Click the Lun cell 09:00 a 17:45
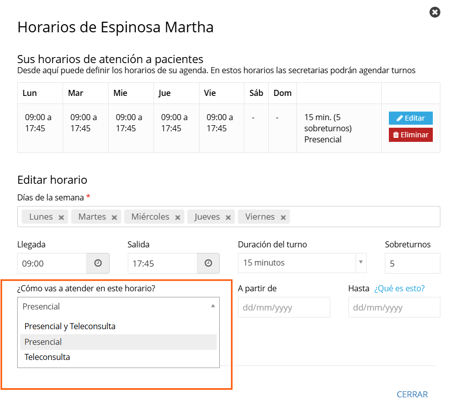The image size is (452, 415). (x=40, y=128)
